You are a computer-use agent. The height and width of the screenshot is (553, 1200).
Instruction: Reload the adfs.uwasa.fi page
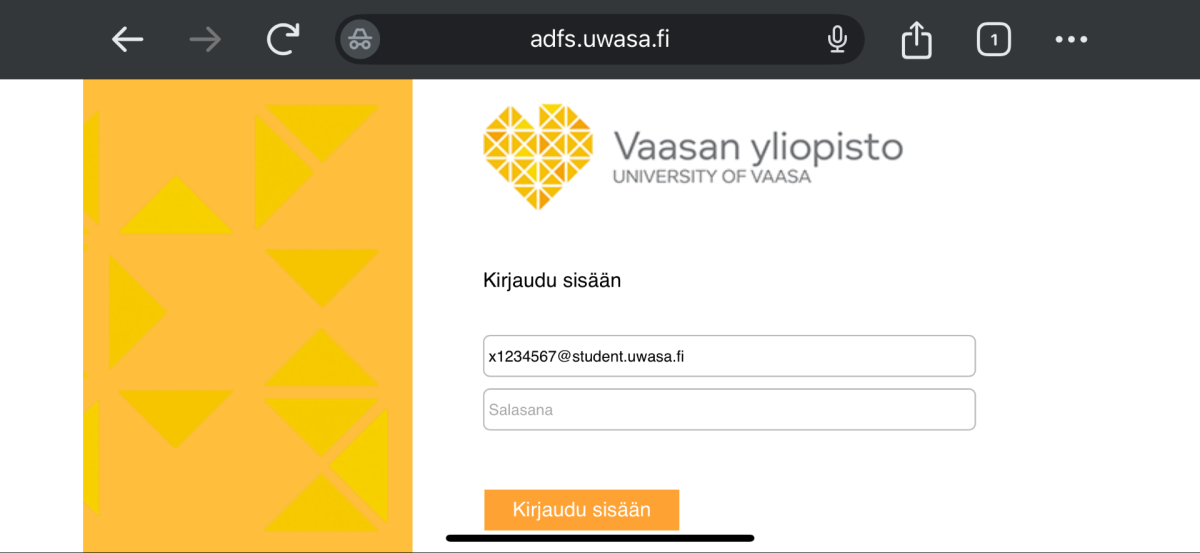(x=283, y=40)
